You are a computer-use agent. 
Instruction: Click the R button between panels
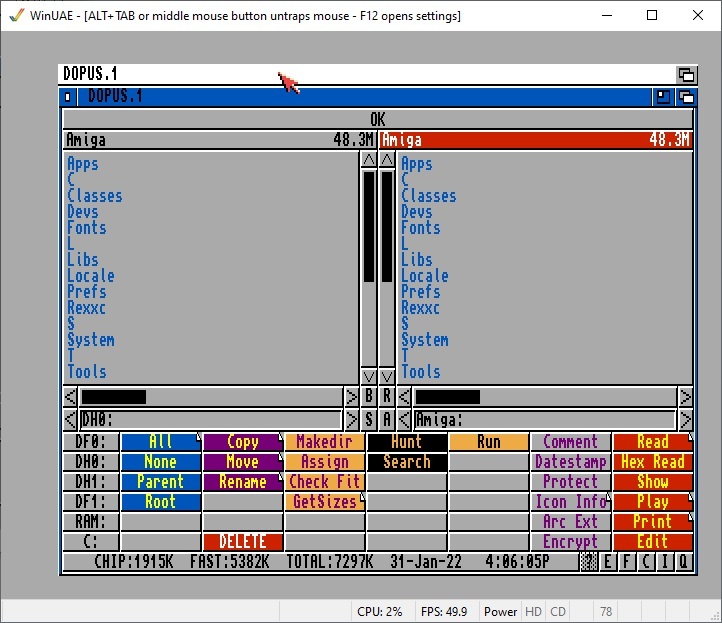click(x=387, y=396)
